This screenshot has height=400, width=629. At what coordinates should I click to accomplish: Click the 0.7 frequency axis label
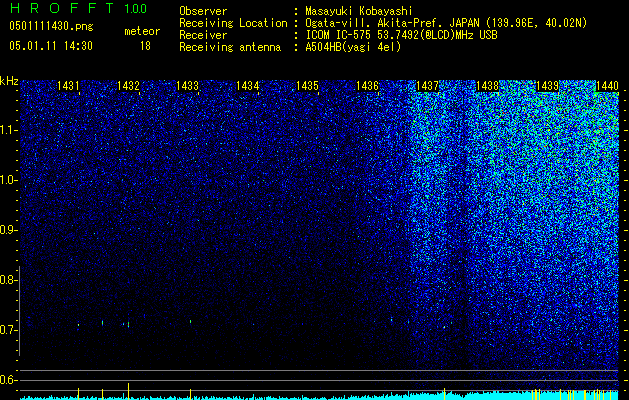(8, 330)
